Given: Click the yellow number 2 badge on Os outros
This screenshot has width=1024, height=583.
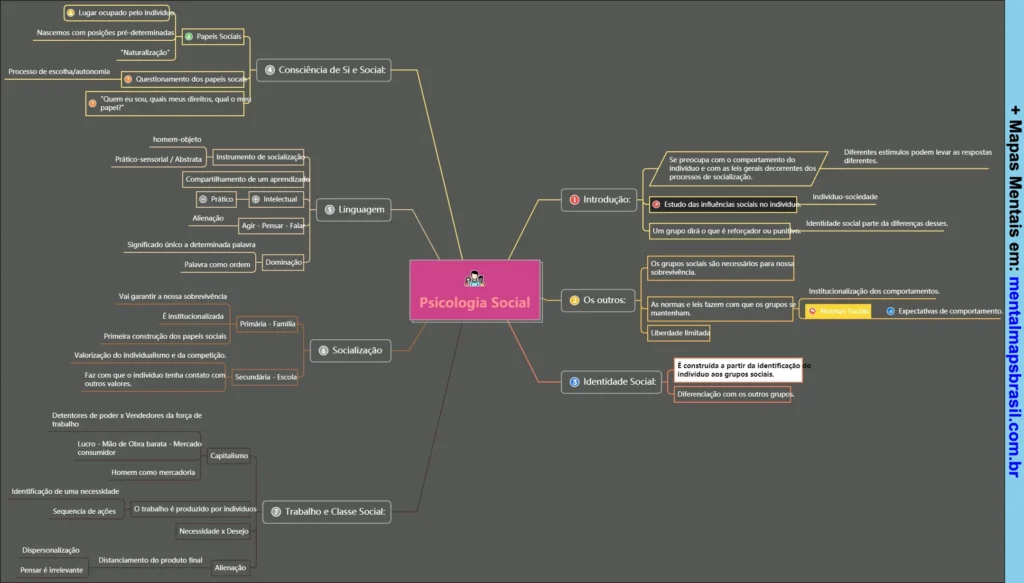Looking at the screenshot, I should click(574, 300).
